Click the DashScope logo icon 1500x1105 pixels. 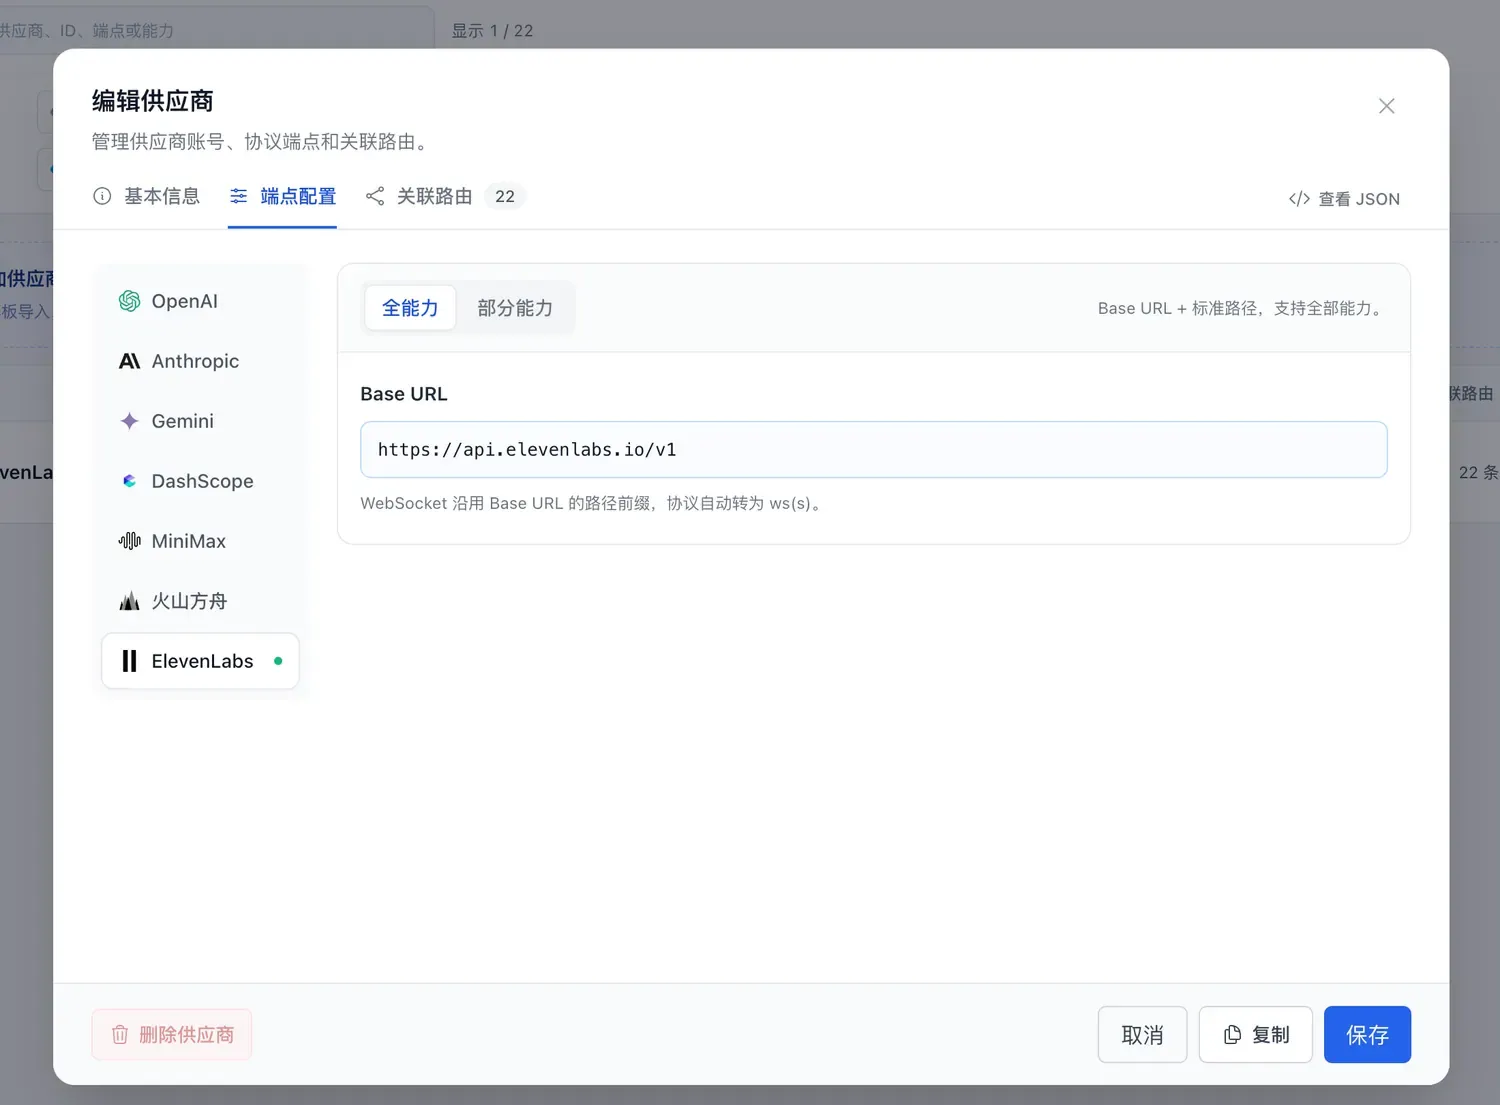pos(129,481)
